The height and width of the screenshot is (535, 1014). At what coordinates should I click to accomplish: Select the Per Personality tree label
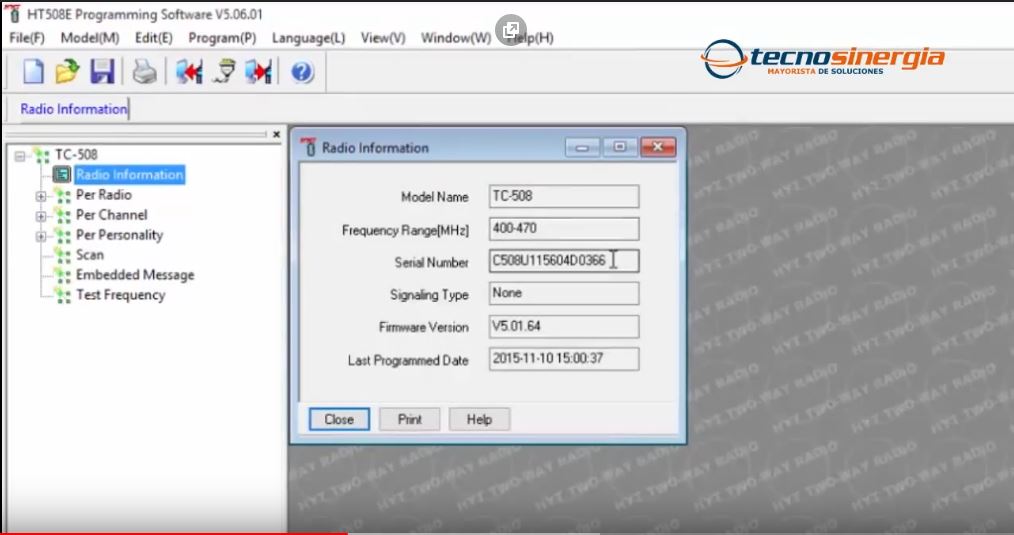click(x=119, y=235)
